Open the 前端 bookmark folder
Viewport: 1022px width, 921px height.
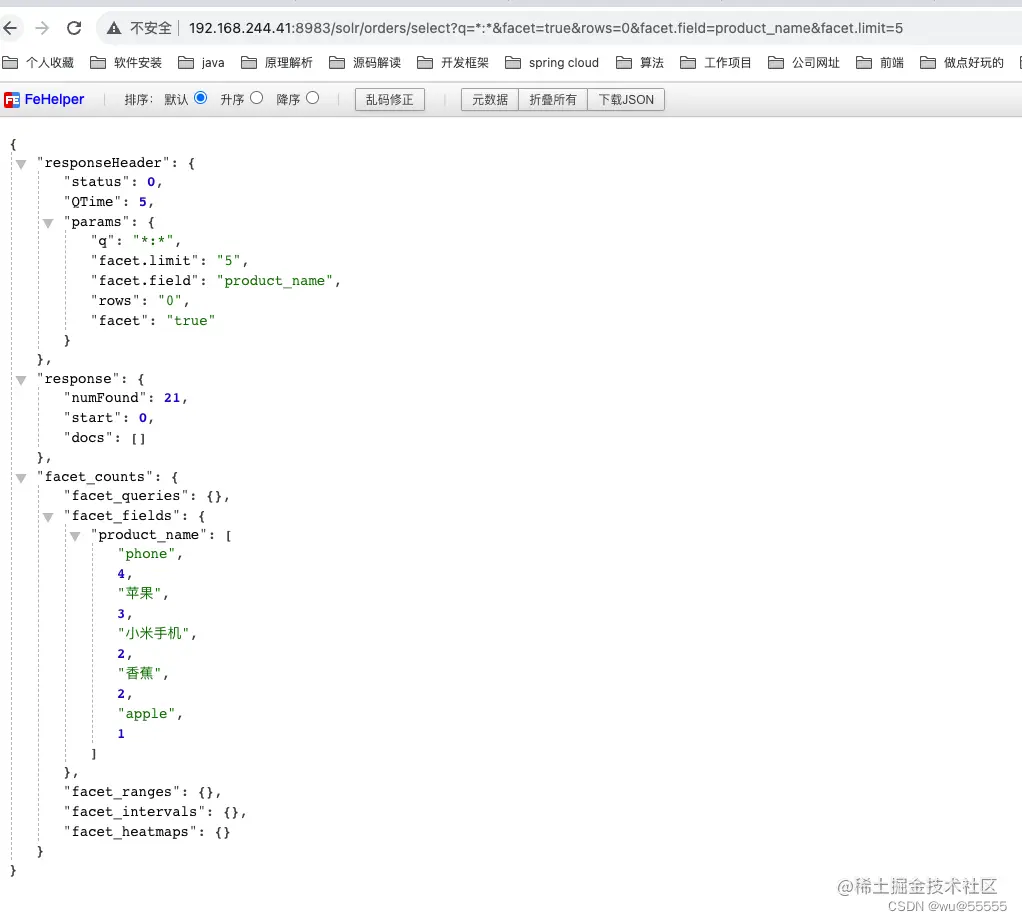click(x=880, y=63)
